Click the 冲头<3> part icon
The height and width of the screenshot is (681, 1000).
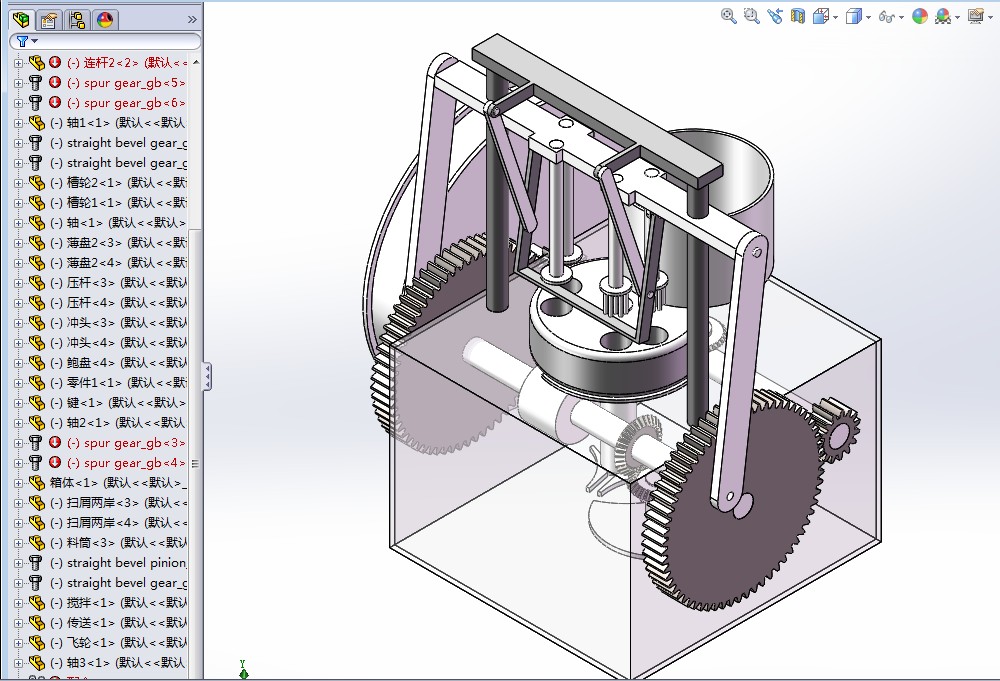[37, 323]
